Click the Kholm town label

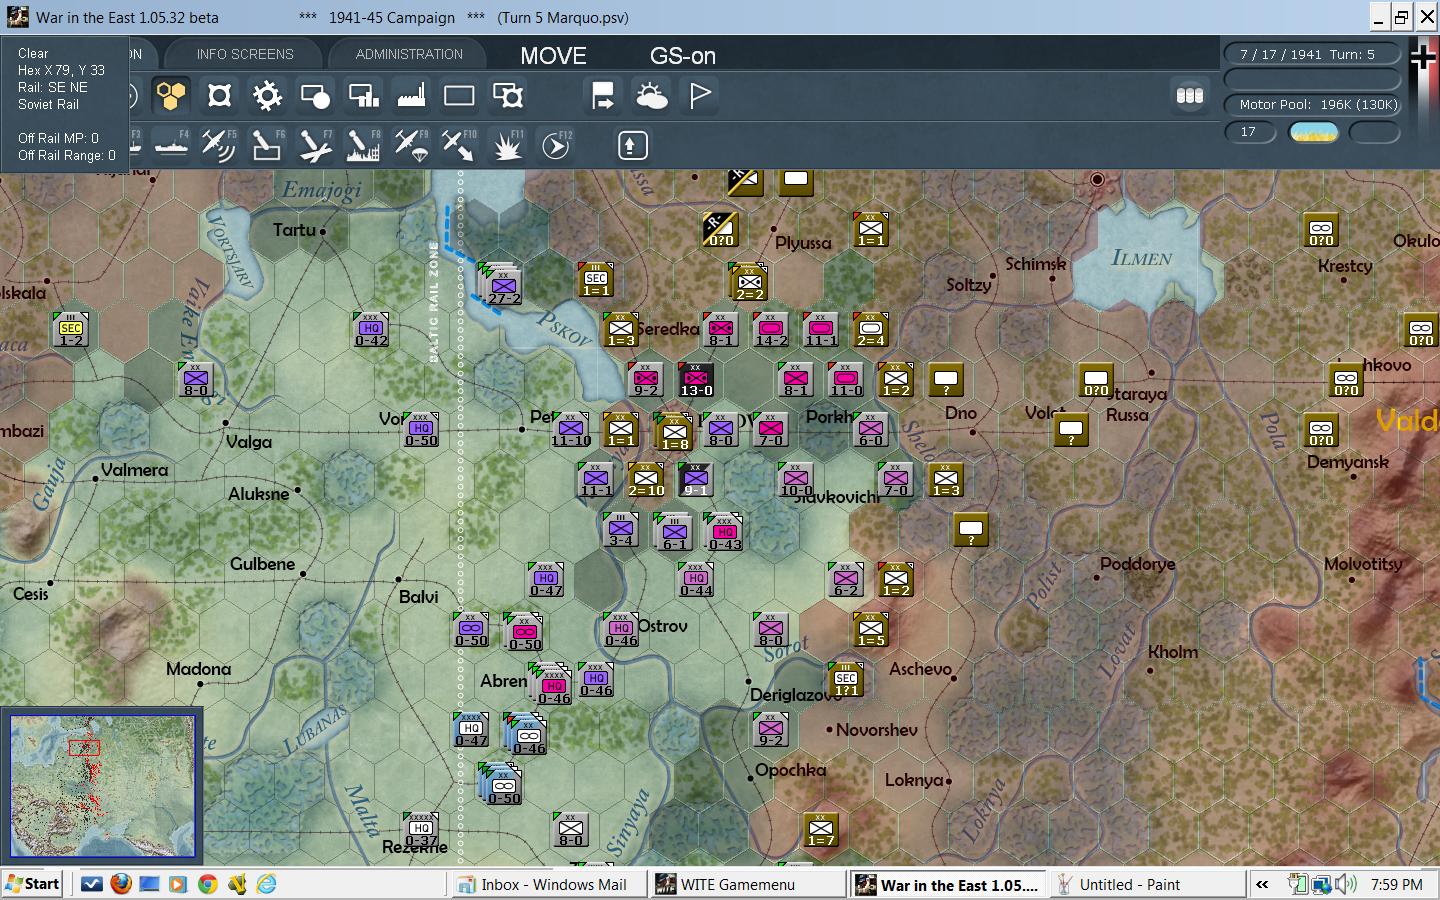click(1173, 652)
